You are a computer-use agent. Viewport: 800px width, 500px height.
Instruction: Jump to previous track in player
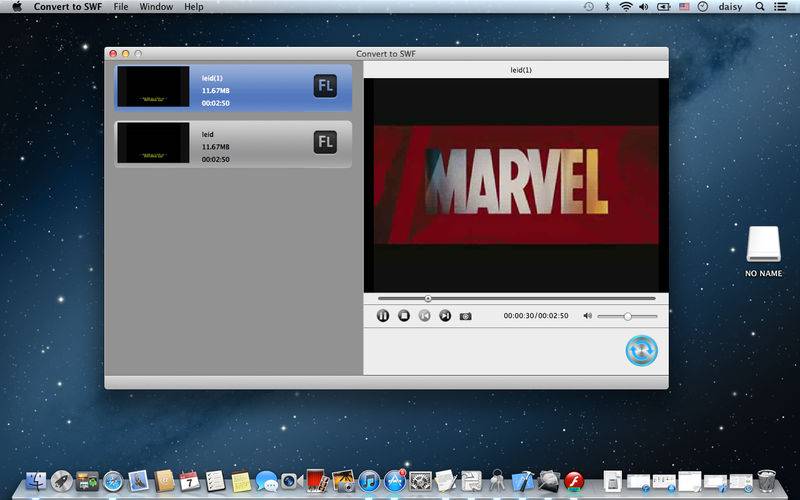coord(424,316)
